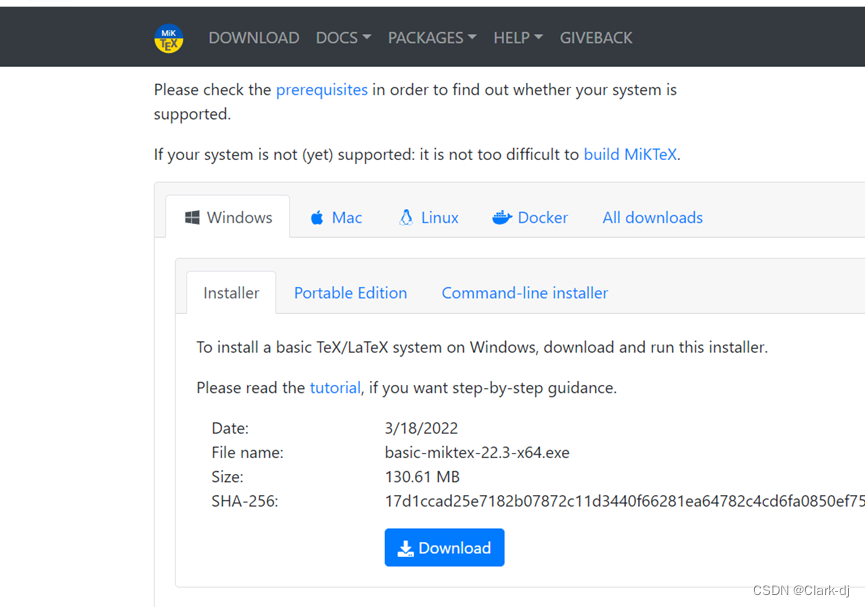The image size is (865, 607).
Task: Click the Apple icon beside Mac
Action: (x=317, y=217)
